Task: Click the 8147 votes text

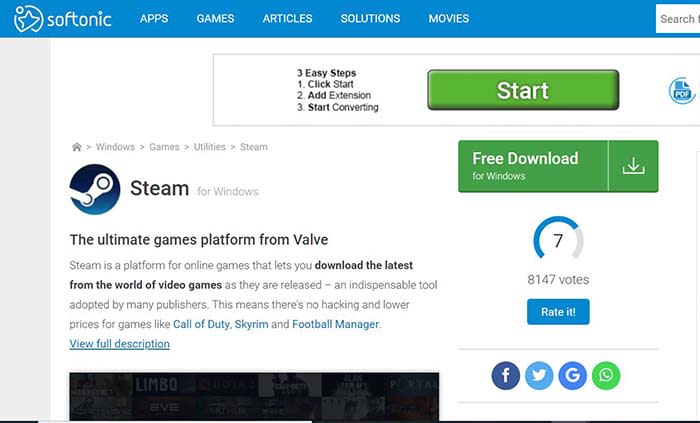Action: click(558, 280)
